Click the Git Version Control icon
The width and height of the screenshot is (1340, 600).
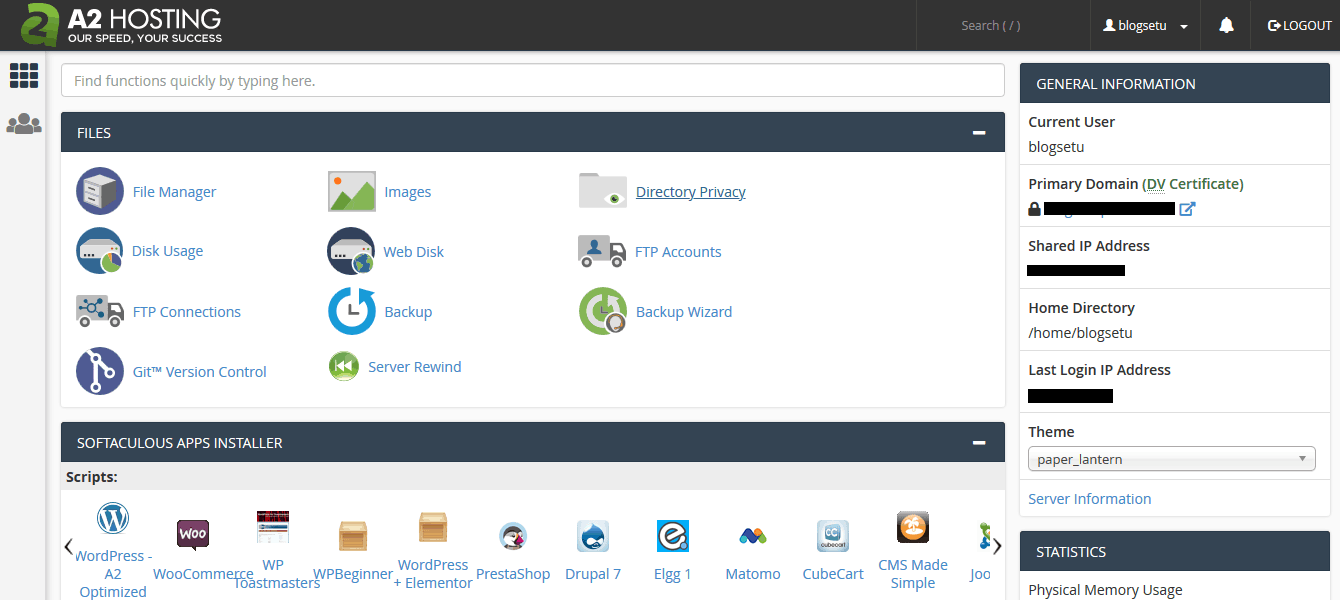(100, 371)
